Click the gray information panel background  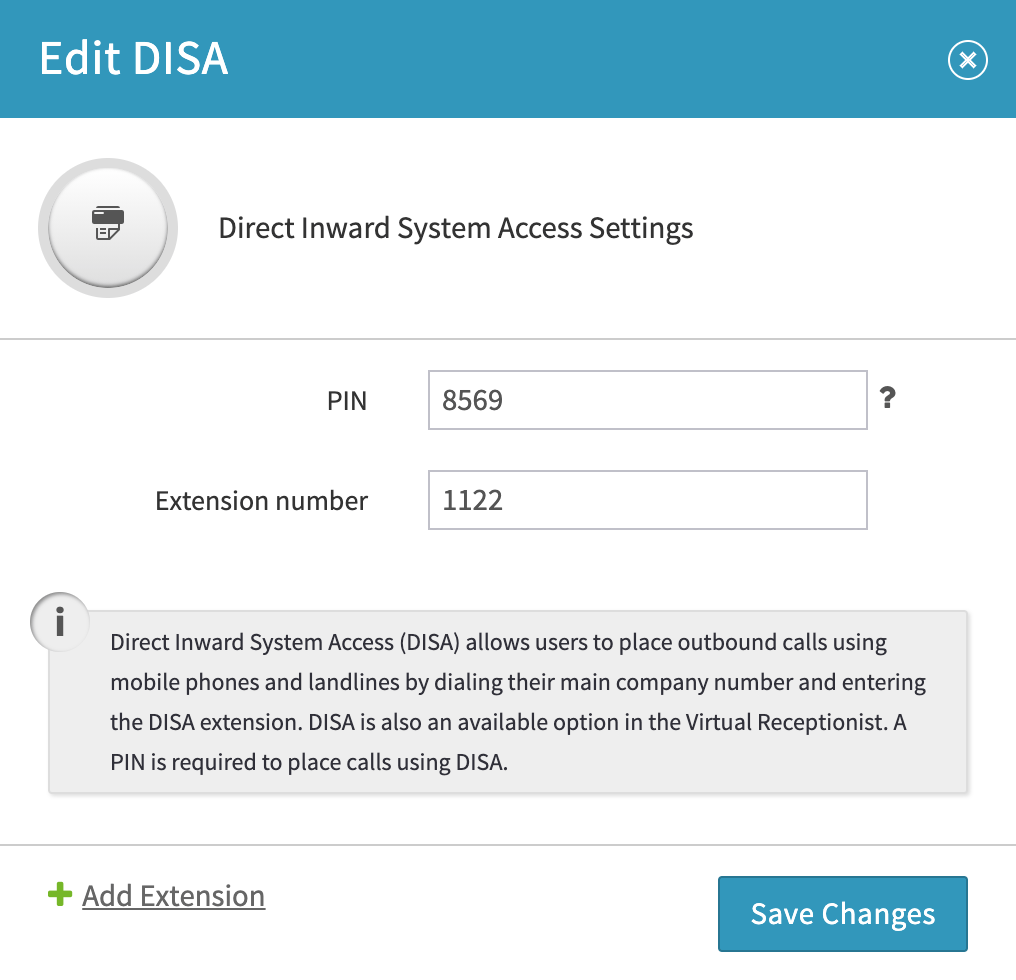click(508, 702)
